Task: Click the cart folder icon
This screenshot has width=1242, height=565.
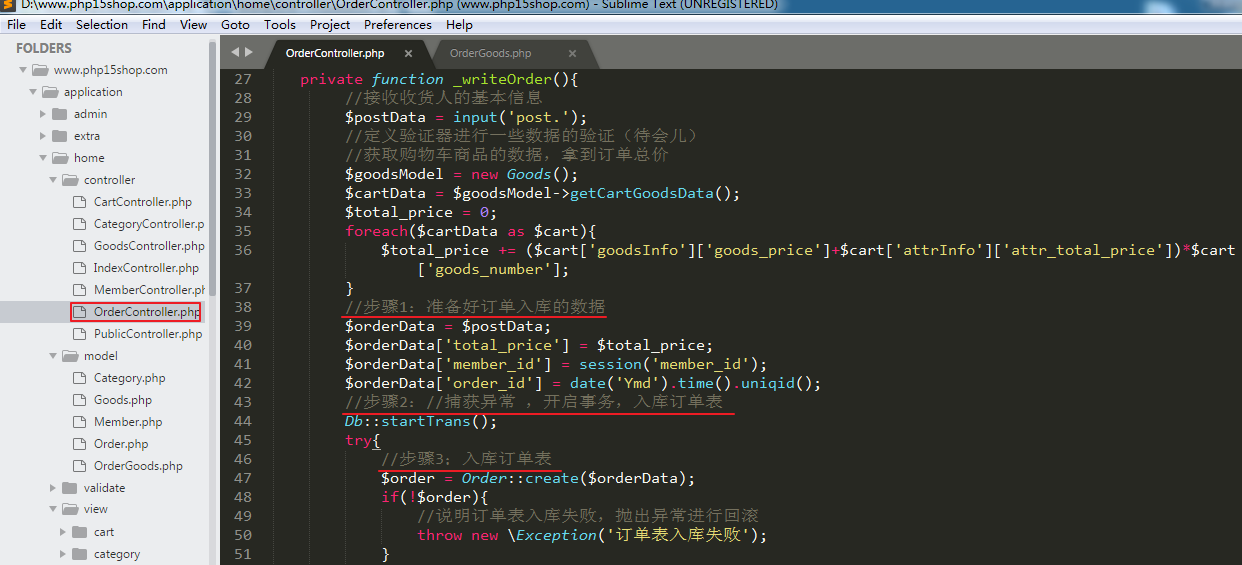Action: tap(79, 532)
